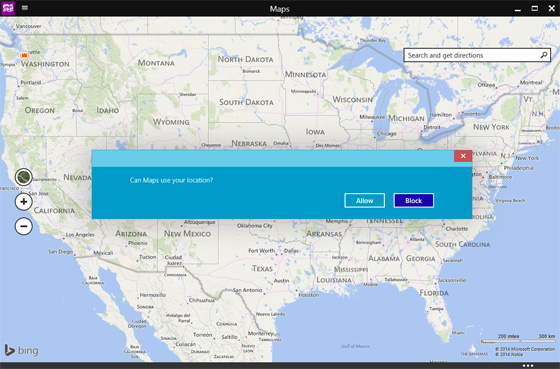Image resolution: width=560 pixels, height=369 pixels.
Task: Minimize the Maps window
Action: pos(518,9)
